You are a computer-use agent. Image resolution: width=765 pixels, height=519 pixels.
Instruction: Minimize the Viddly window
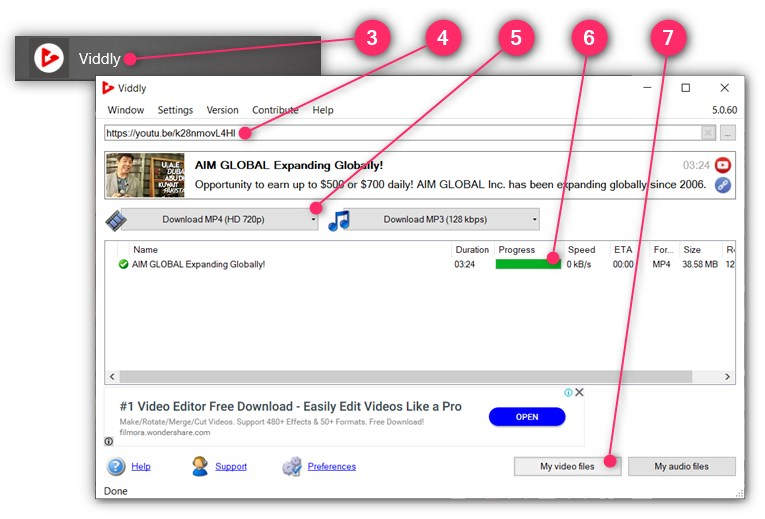pyautogui.click(x=647, y=88)
